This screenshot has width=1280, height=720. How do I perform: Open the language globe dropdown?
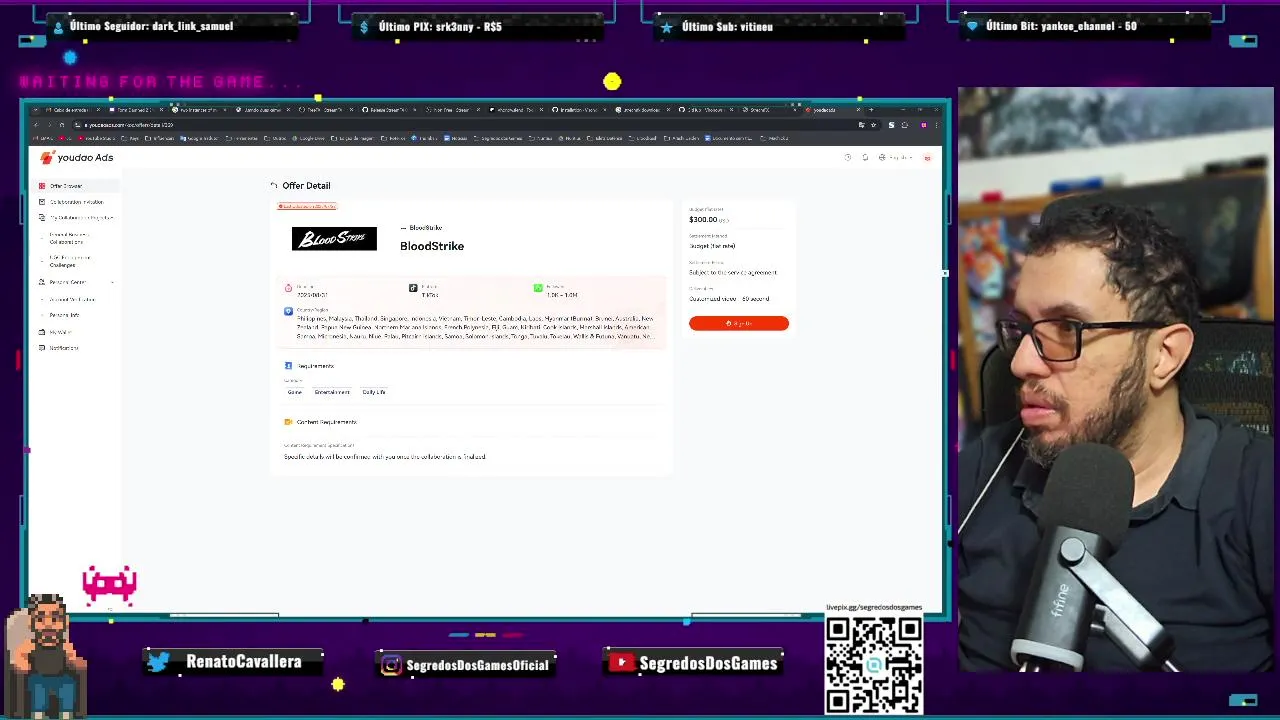pos(895,158)
